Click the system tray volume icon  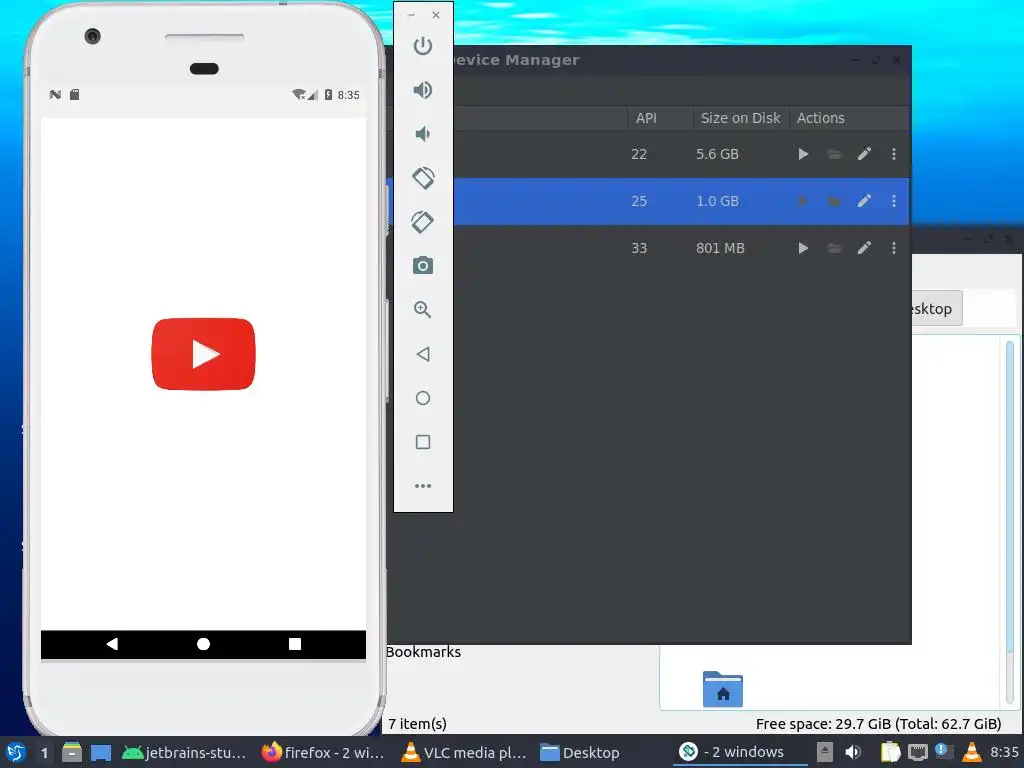(852, 752)
